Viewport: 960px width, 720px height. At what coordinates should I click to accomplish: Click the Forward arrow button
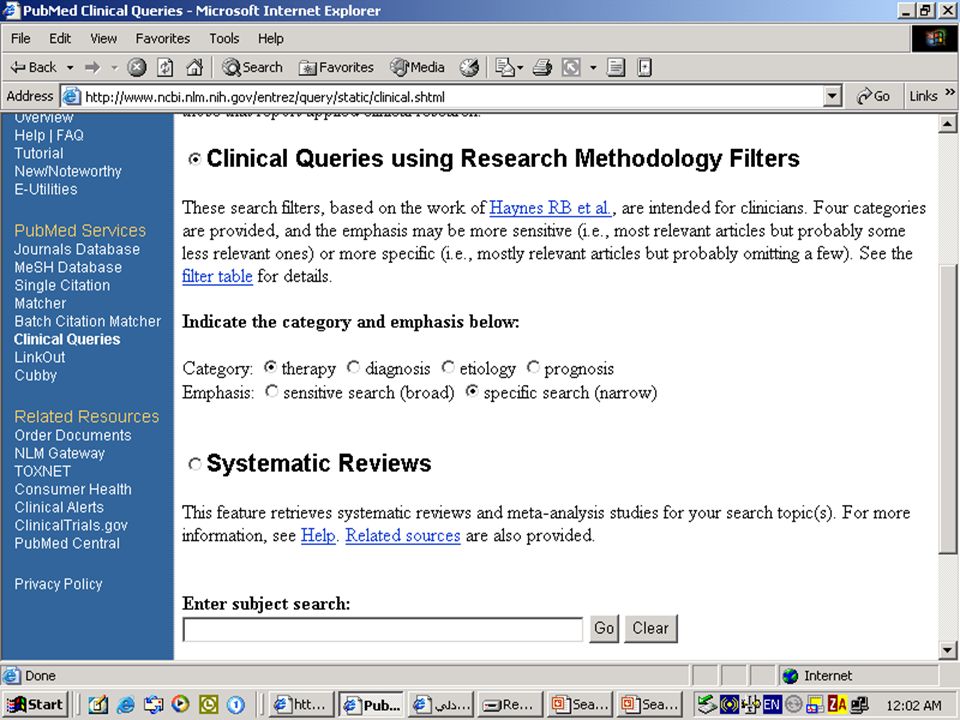pyautogui.click(x=92, y=67)
